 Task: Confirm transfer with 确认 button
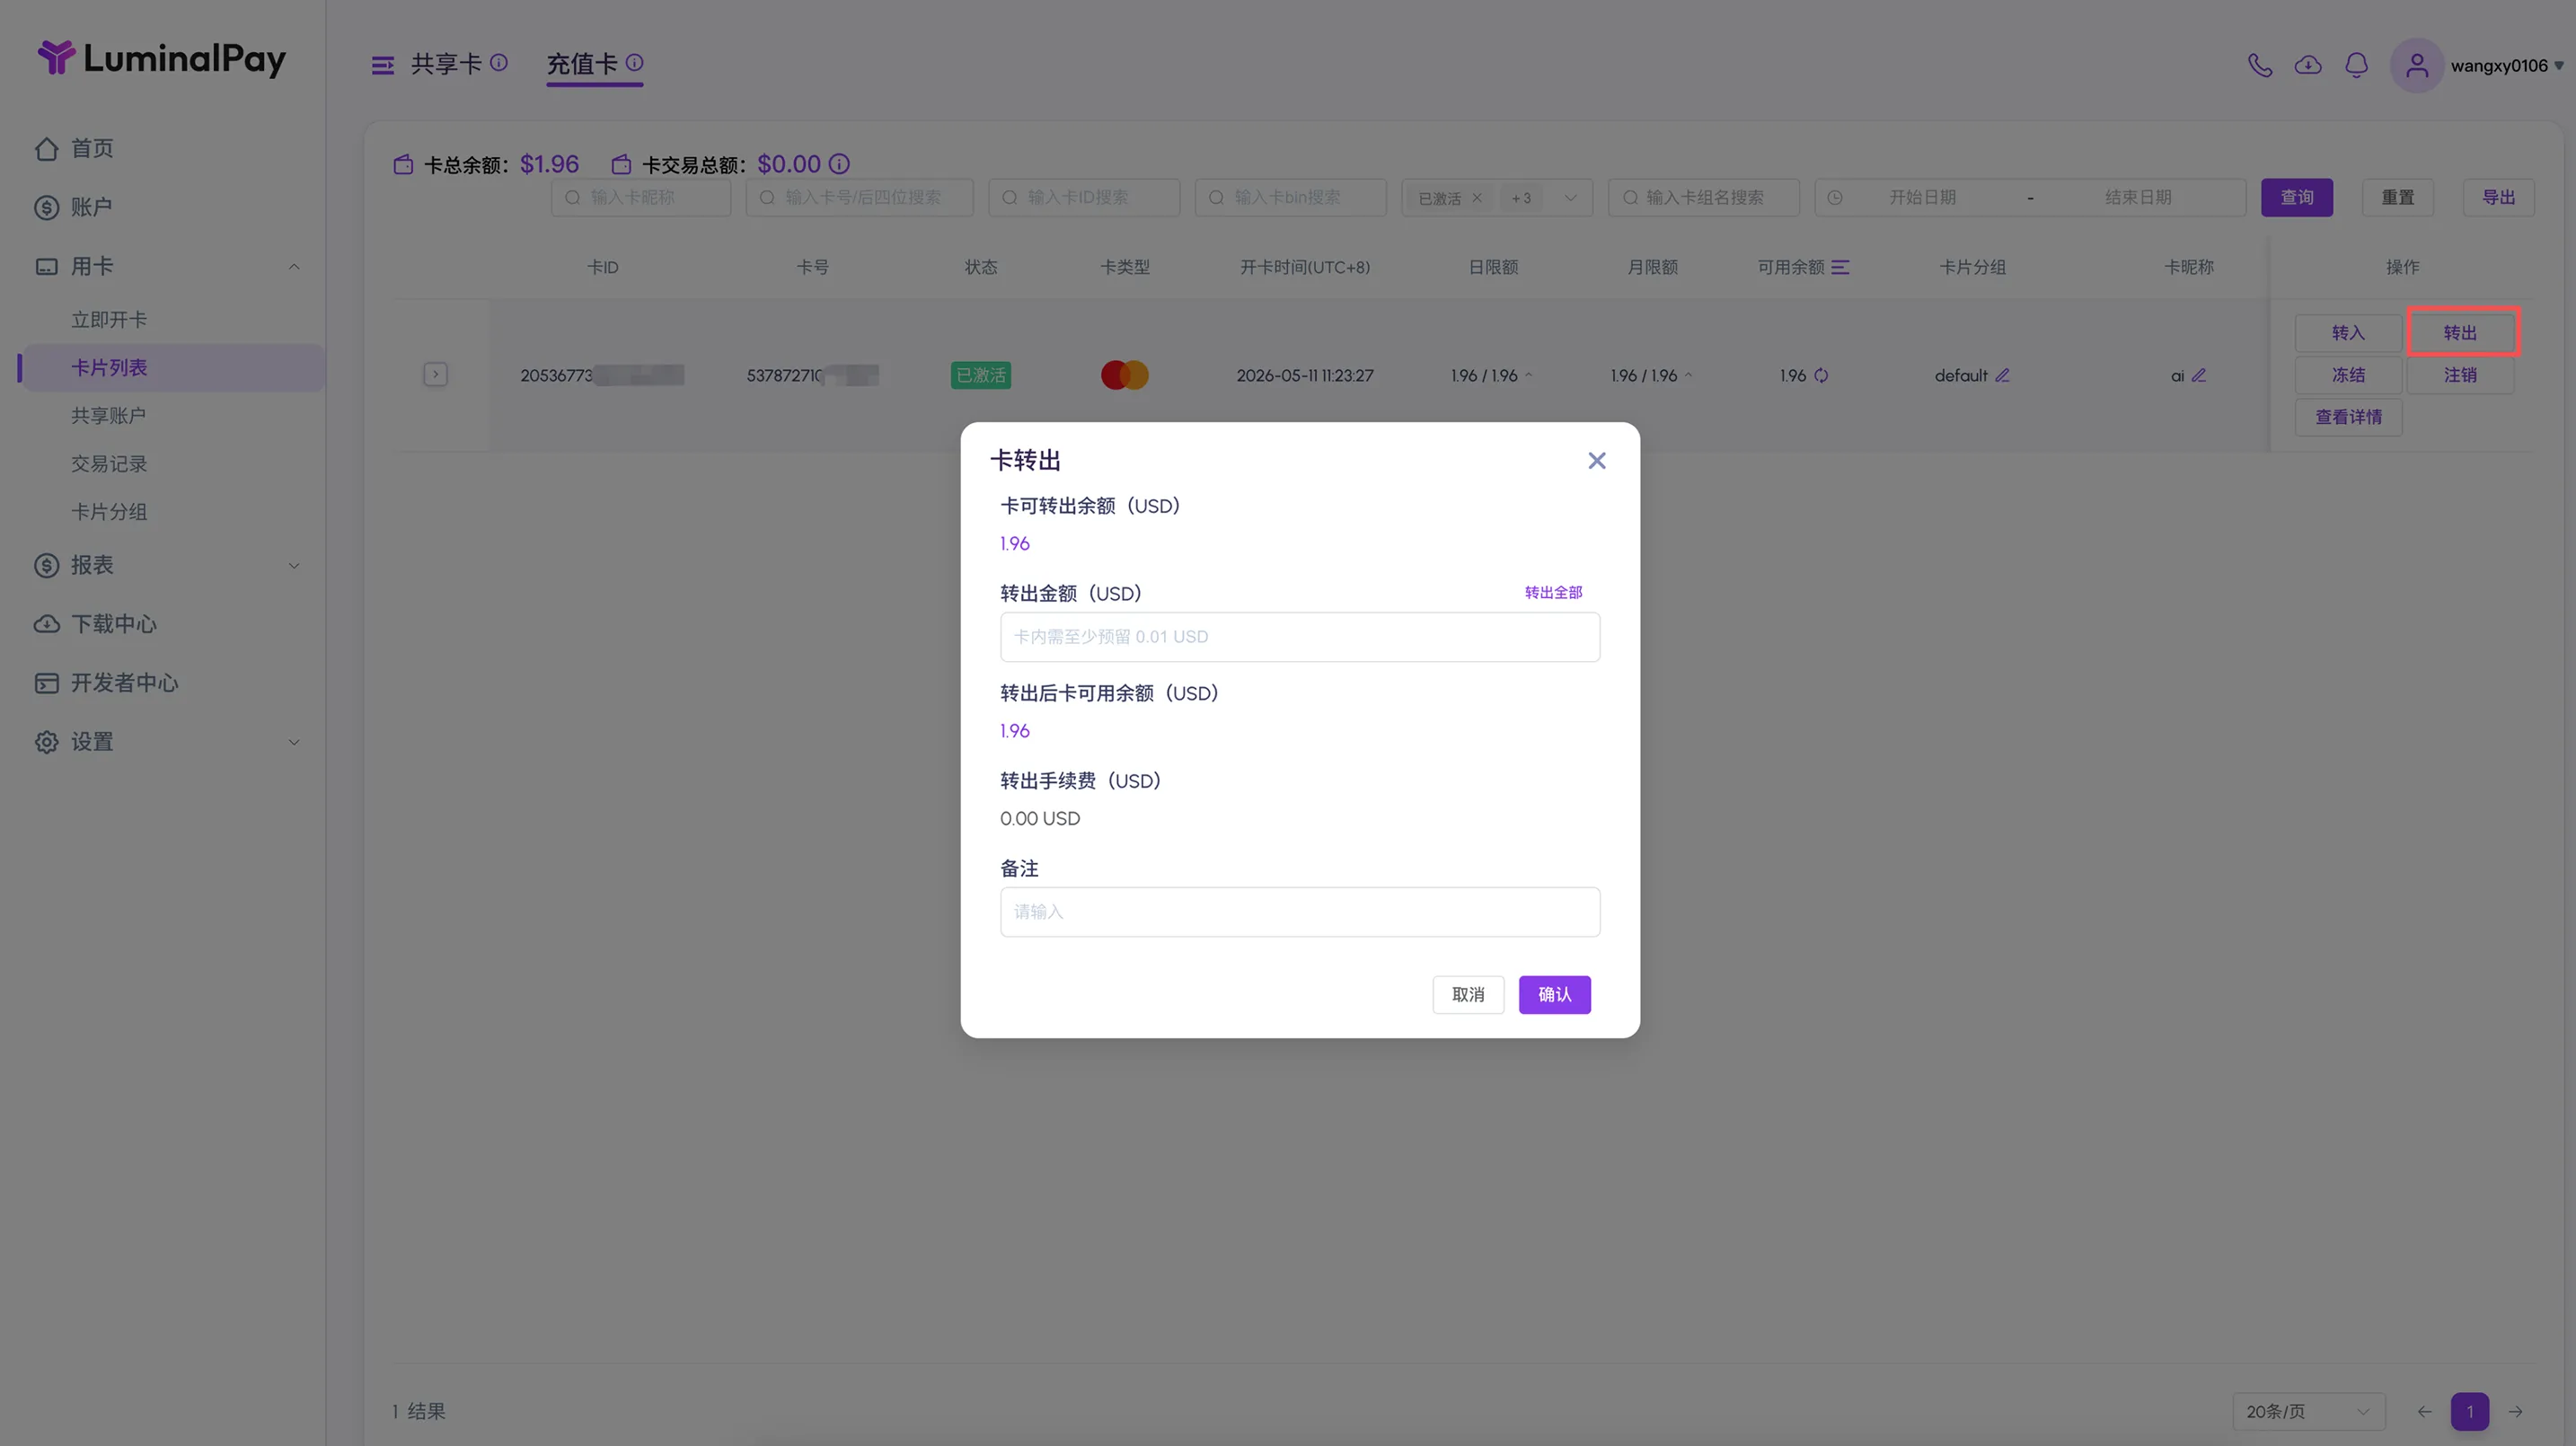[1554, 995]
